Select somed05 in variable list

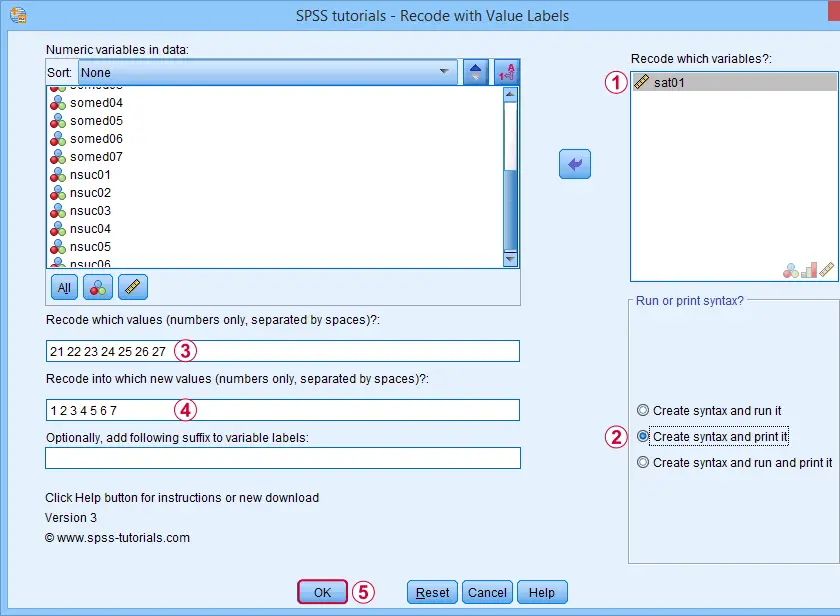(275, 121)
